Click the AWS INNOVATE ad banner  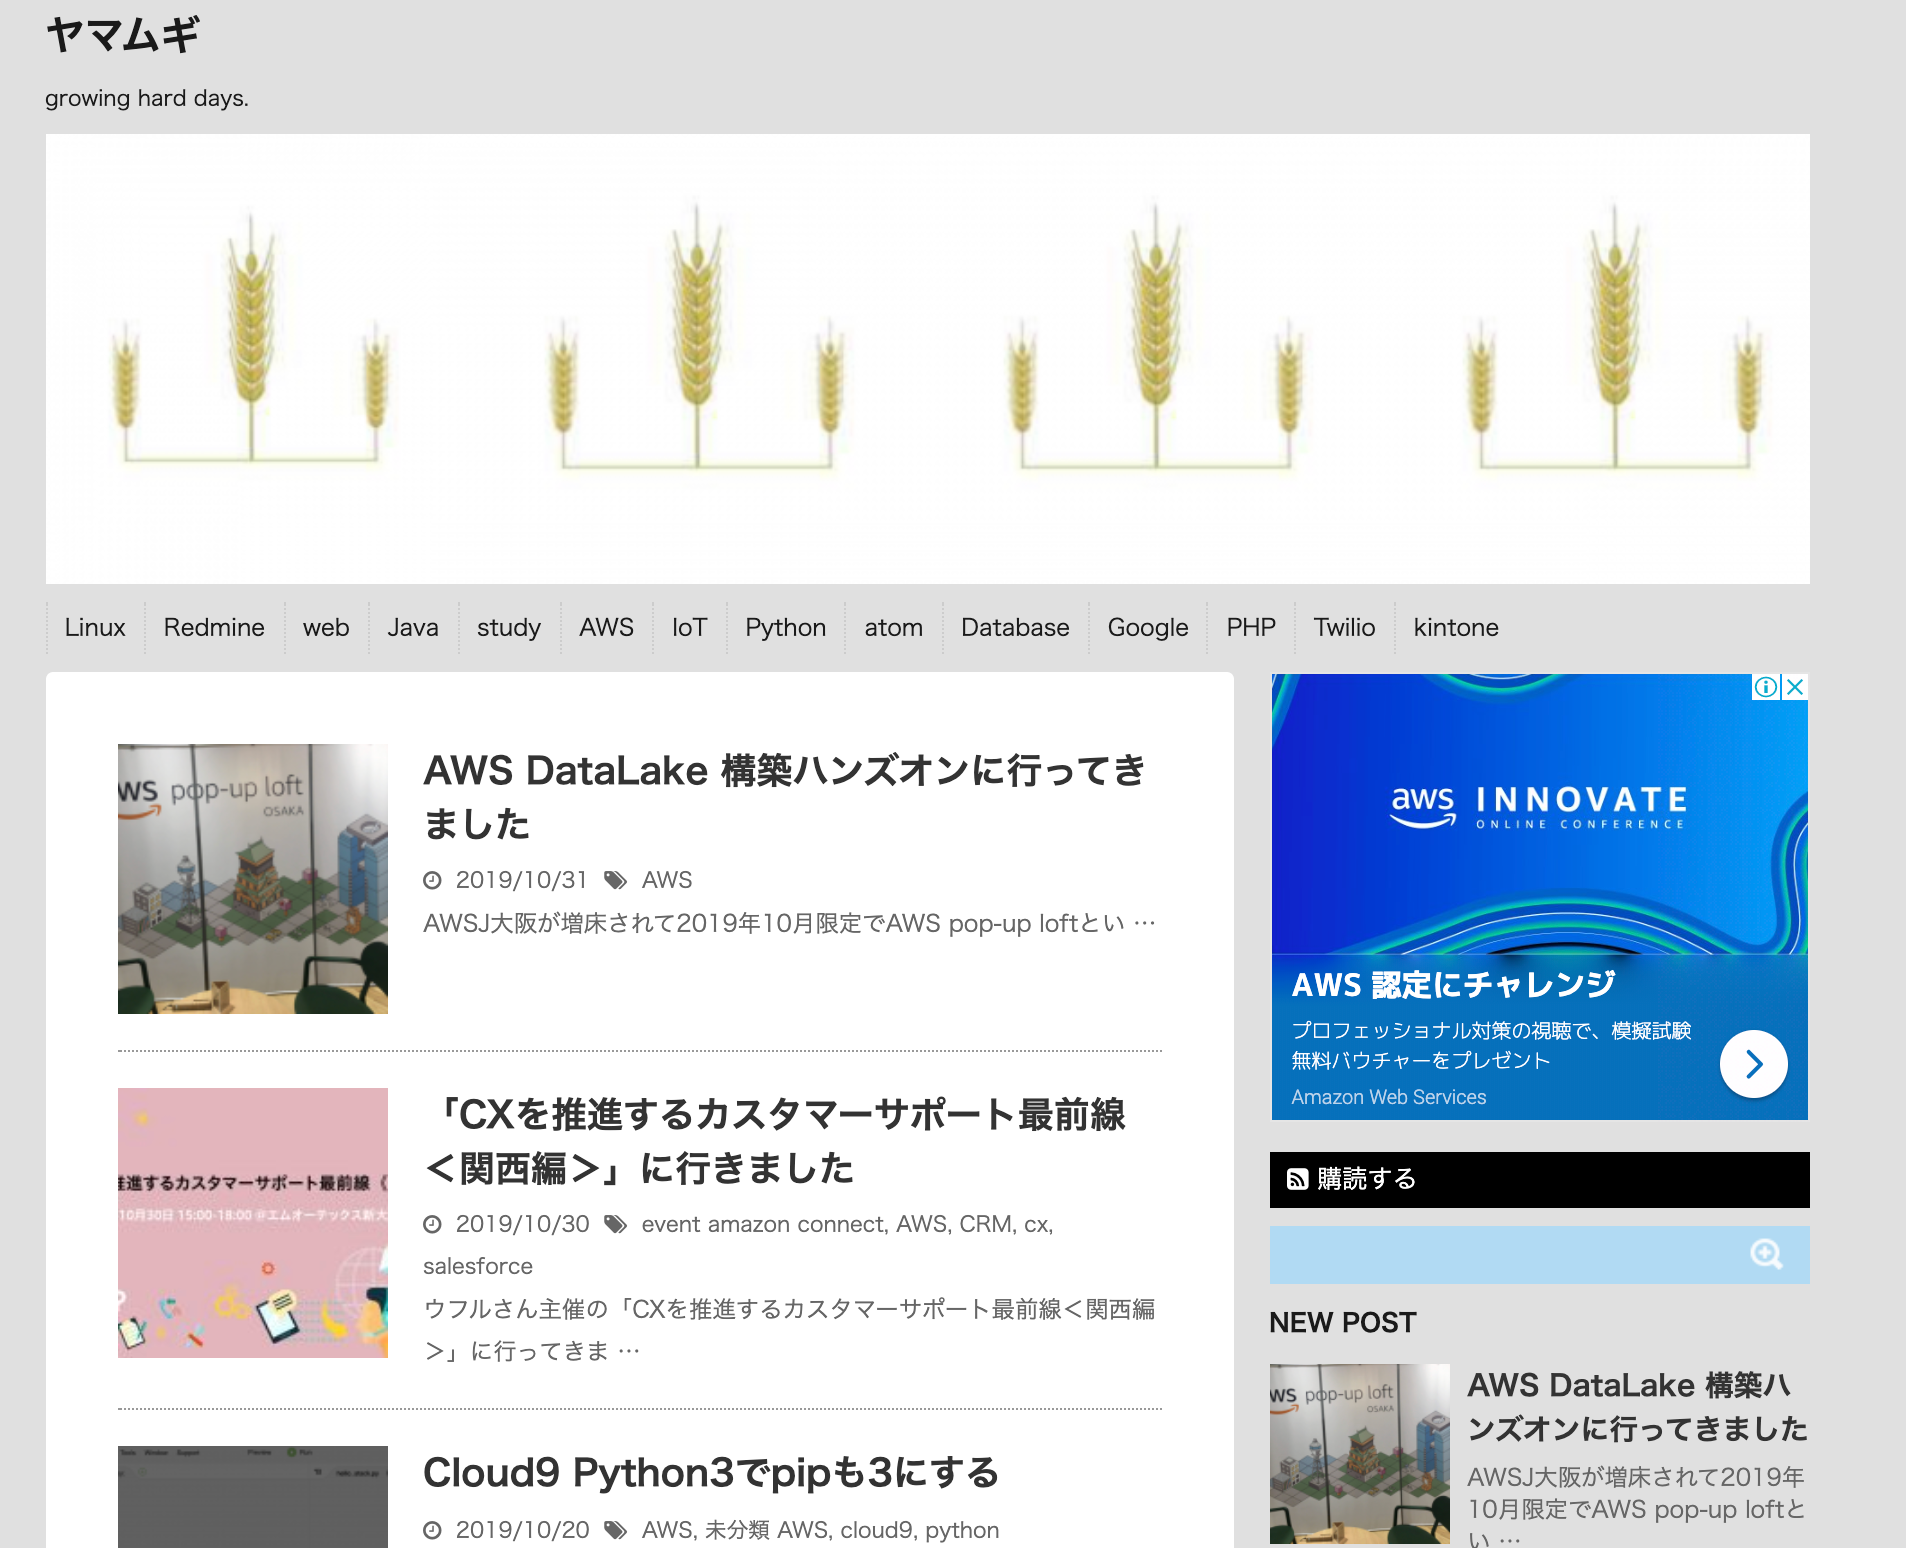1539,812
